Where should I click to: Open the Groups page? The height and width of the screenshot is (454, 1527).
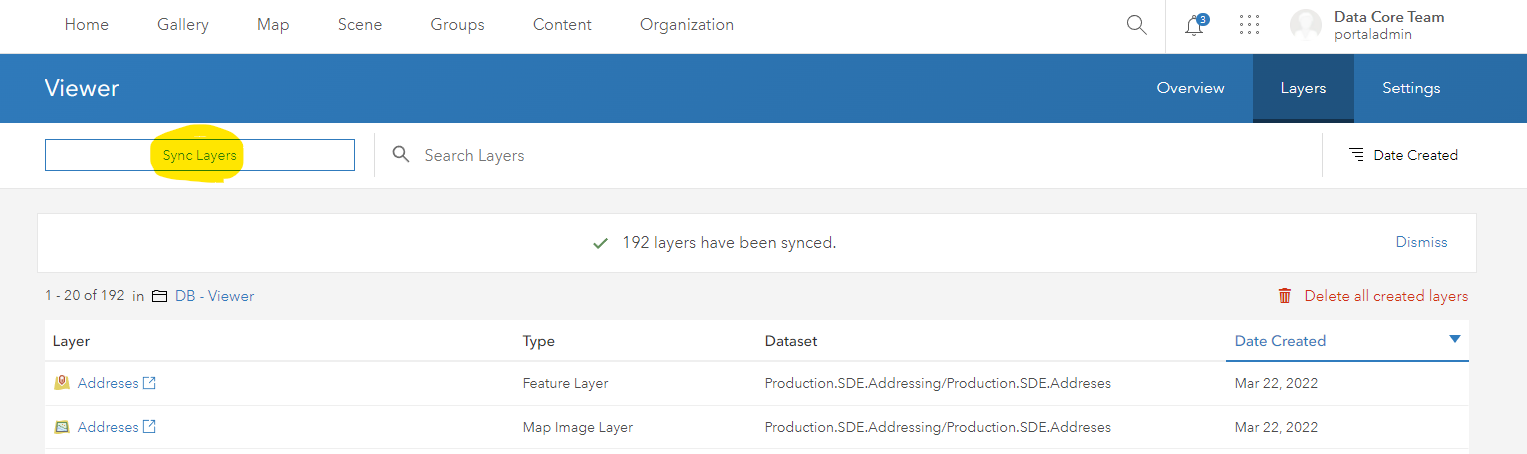[x=458, y=25]
